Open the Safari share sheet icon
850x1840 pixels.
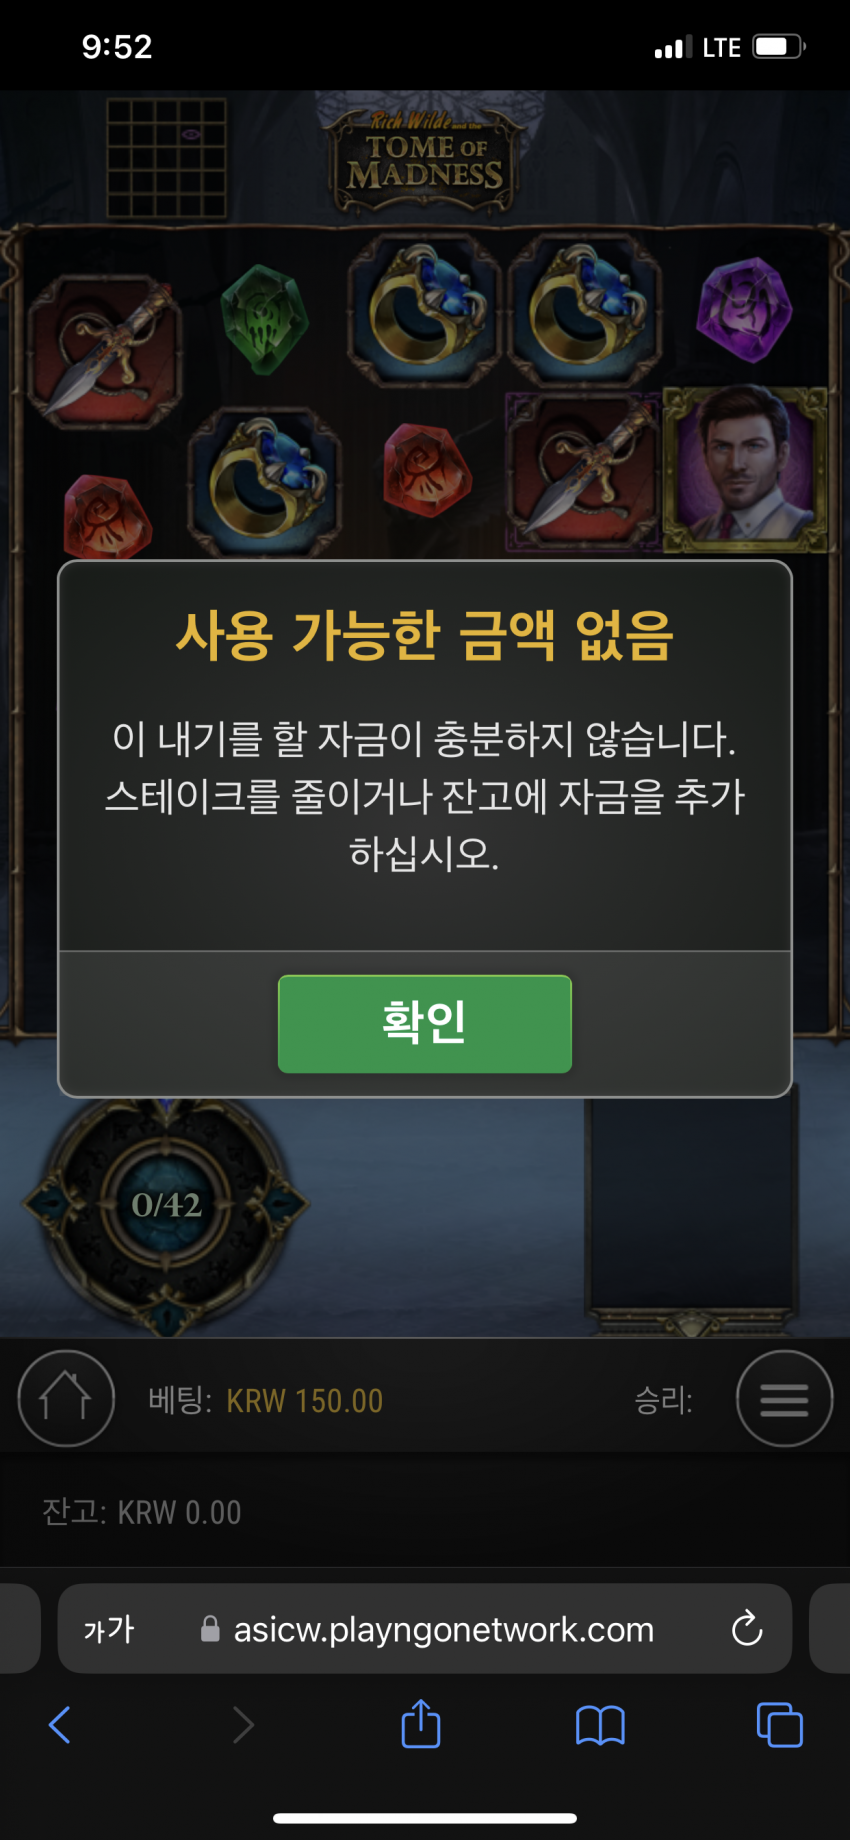click(x=421, y=1724)
